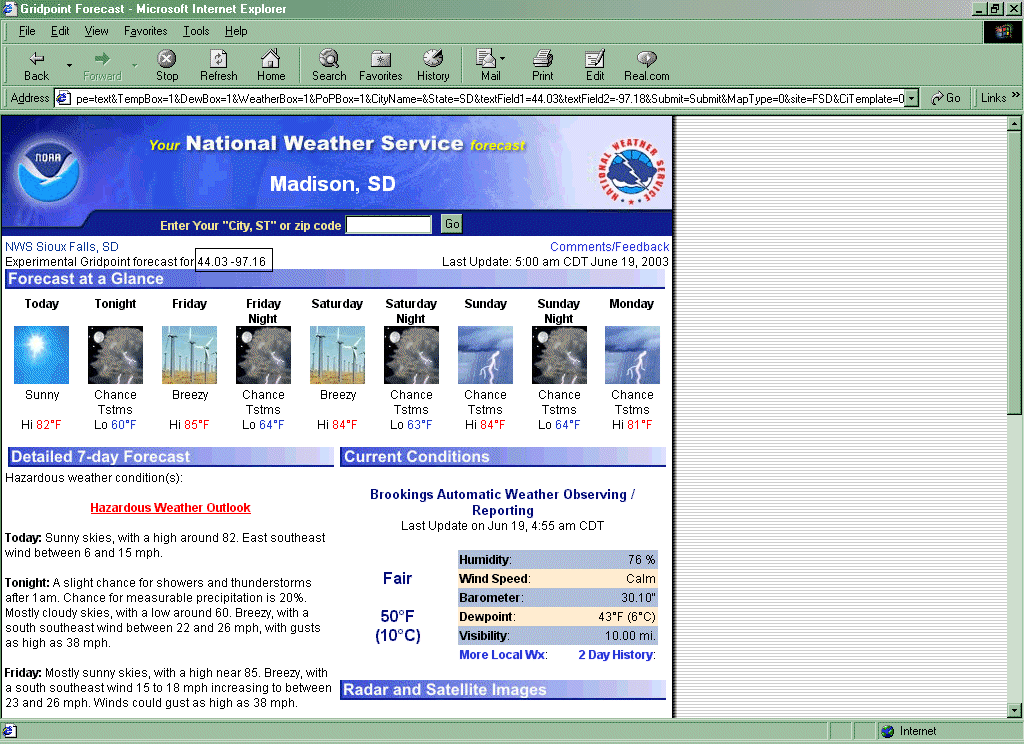Click Saturday Night forecast image
This screenshot has width=1024, height=744.
(x=411, y=355)
